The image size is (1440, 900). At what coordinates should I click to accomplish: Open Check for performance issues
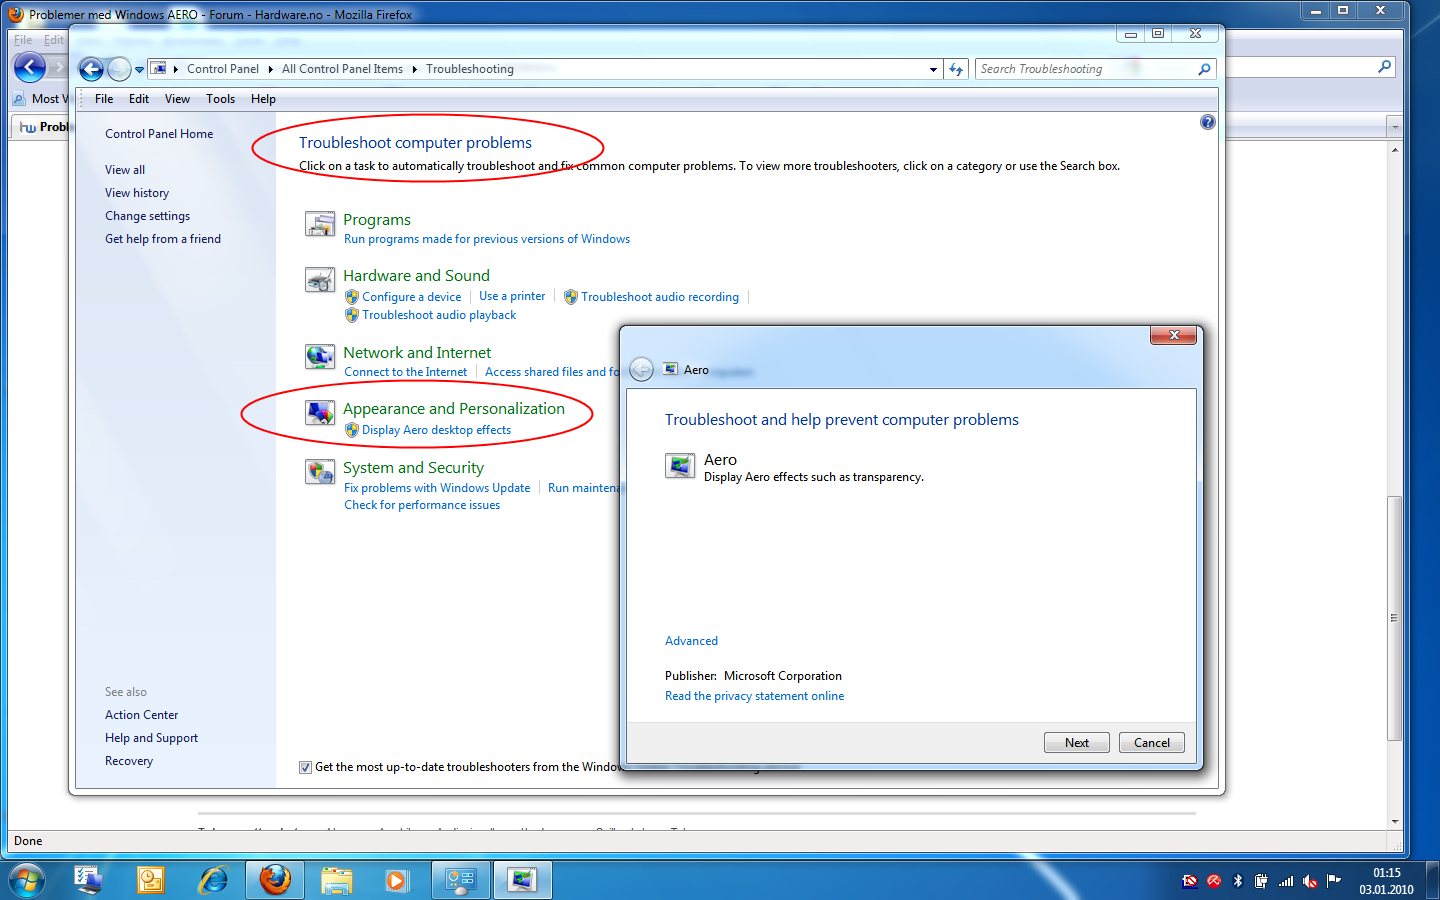(x=422, y=505)
